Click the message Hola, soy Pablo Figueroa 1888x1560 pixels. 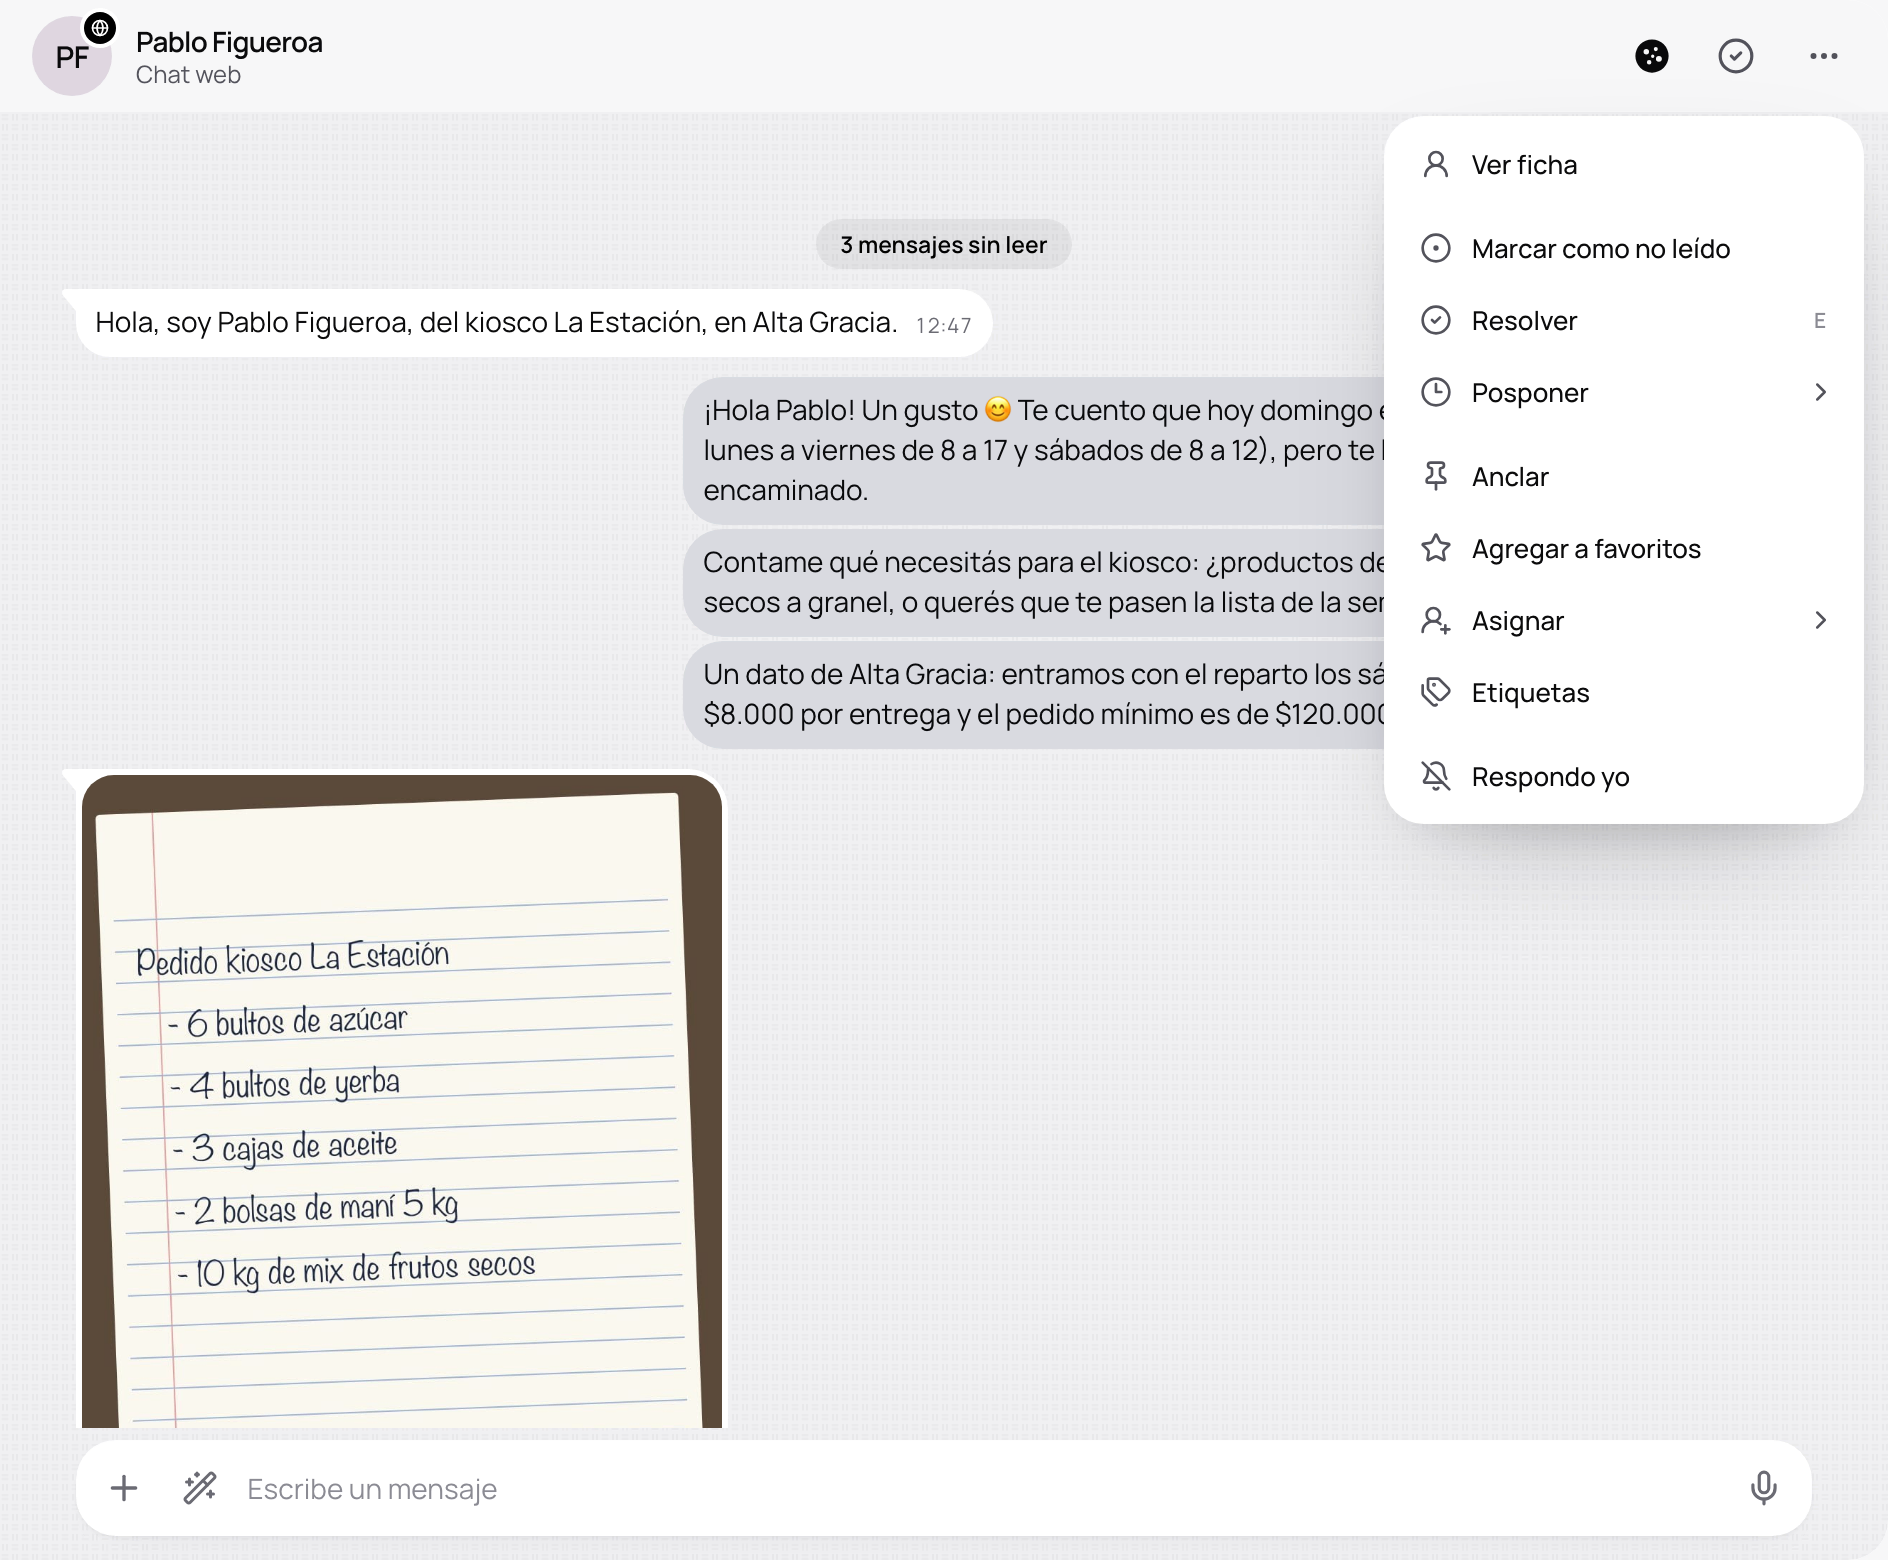point(534,323)
